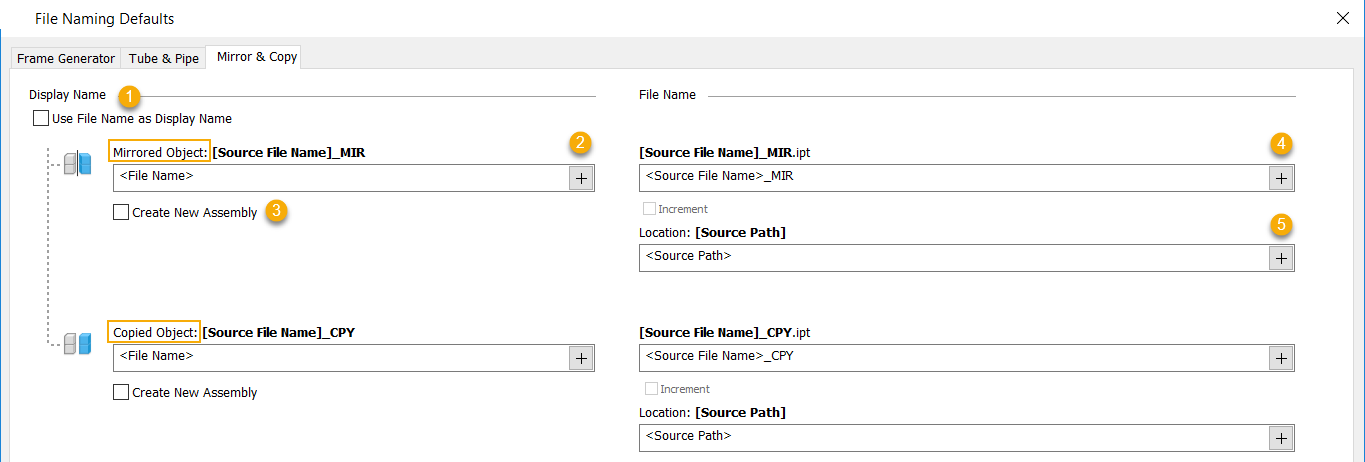Viewport: 1365px width, 462px height.
Task: Click plus button beside Copied Object location field
Action: tap(1281, 437)
